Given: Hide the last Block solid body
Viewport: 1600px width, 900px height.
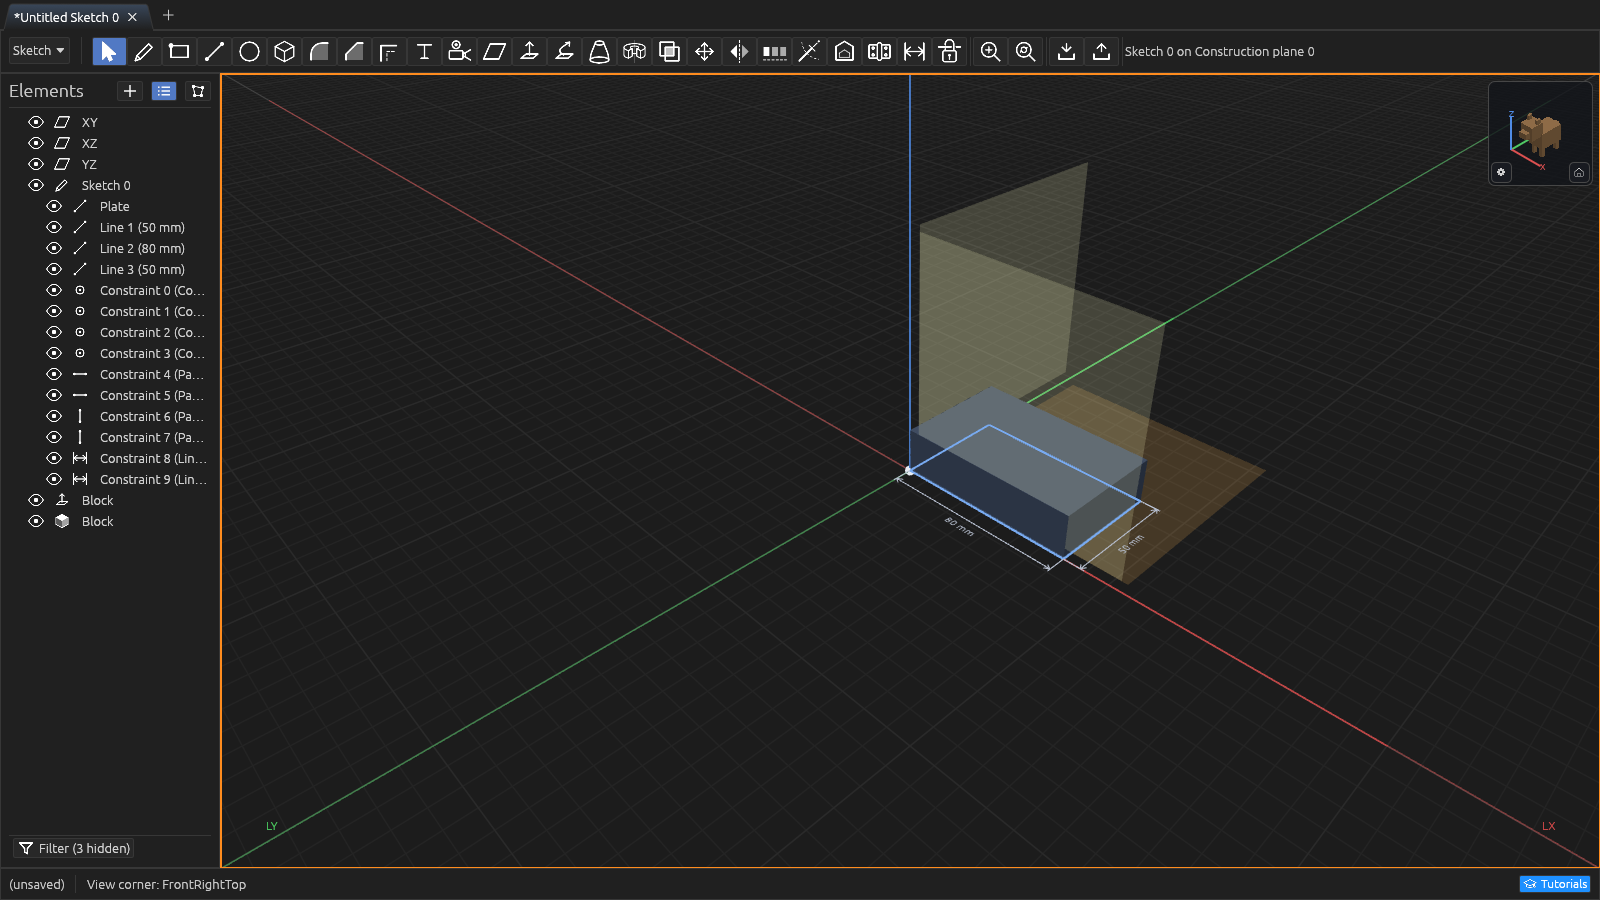Looking at the screenshot, I should (36, 521).
